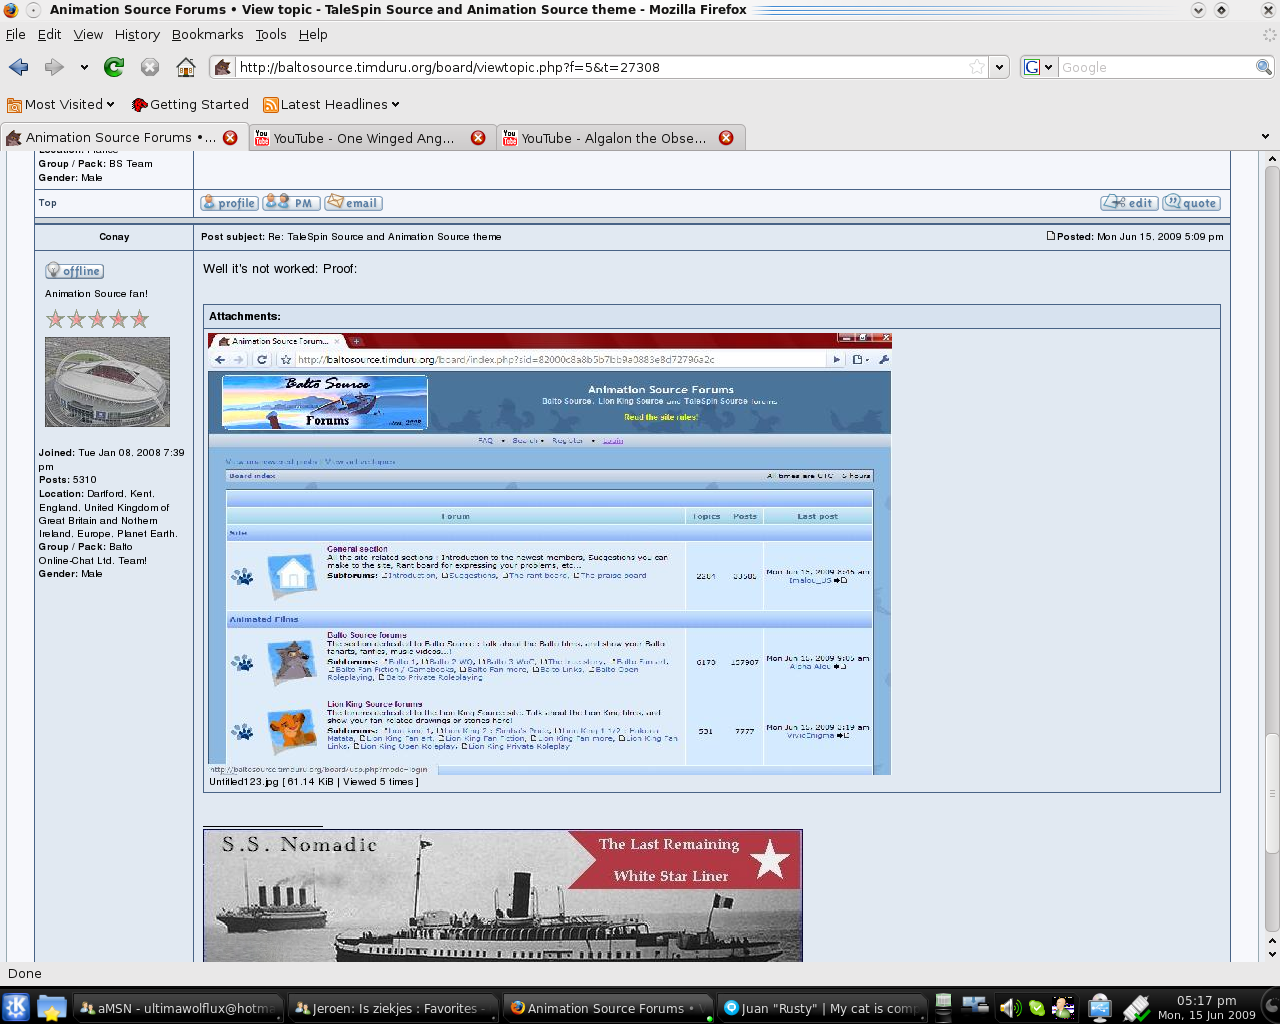Reload the page with the green refresh icon
1280x1024 pixels.
pyautogui.click(x=114, y=67)
